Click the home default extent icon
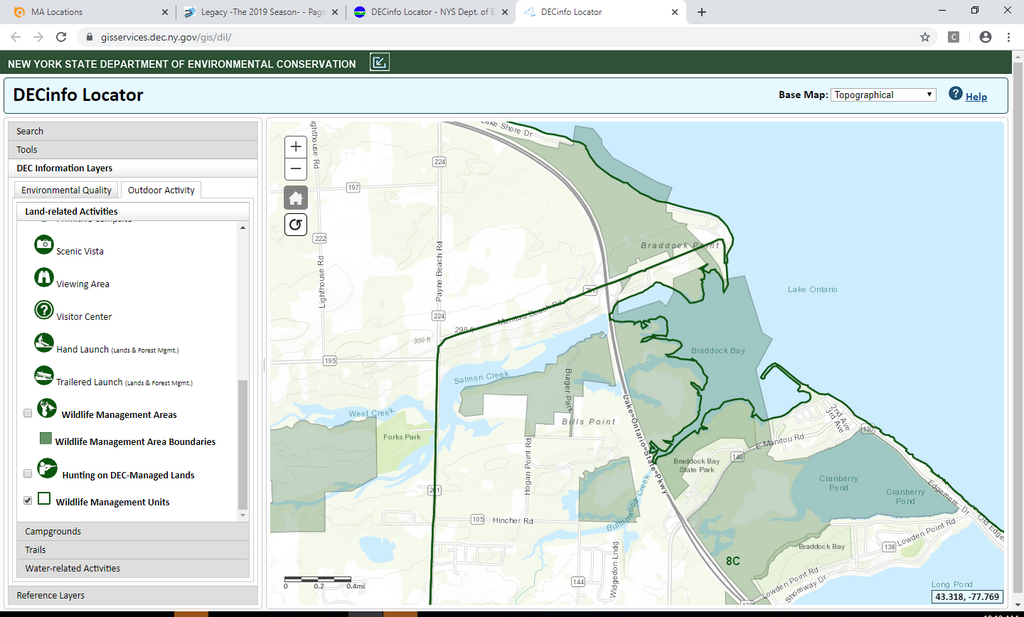 [x=295, y=197]
